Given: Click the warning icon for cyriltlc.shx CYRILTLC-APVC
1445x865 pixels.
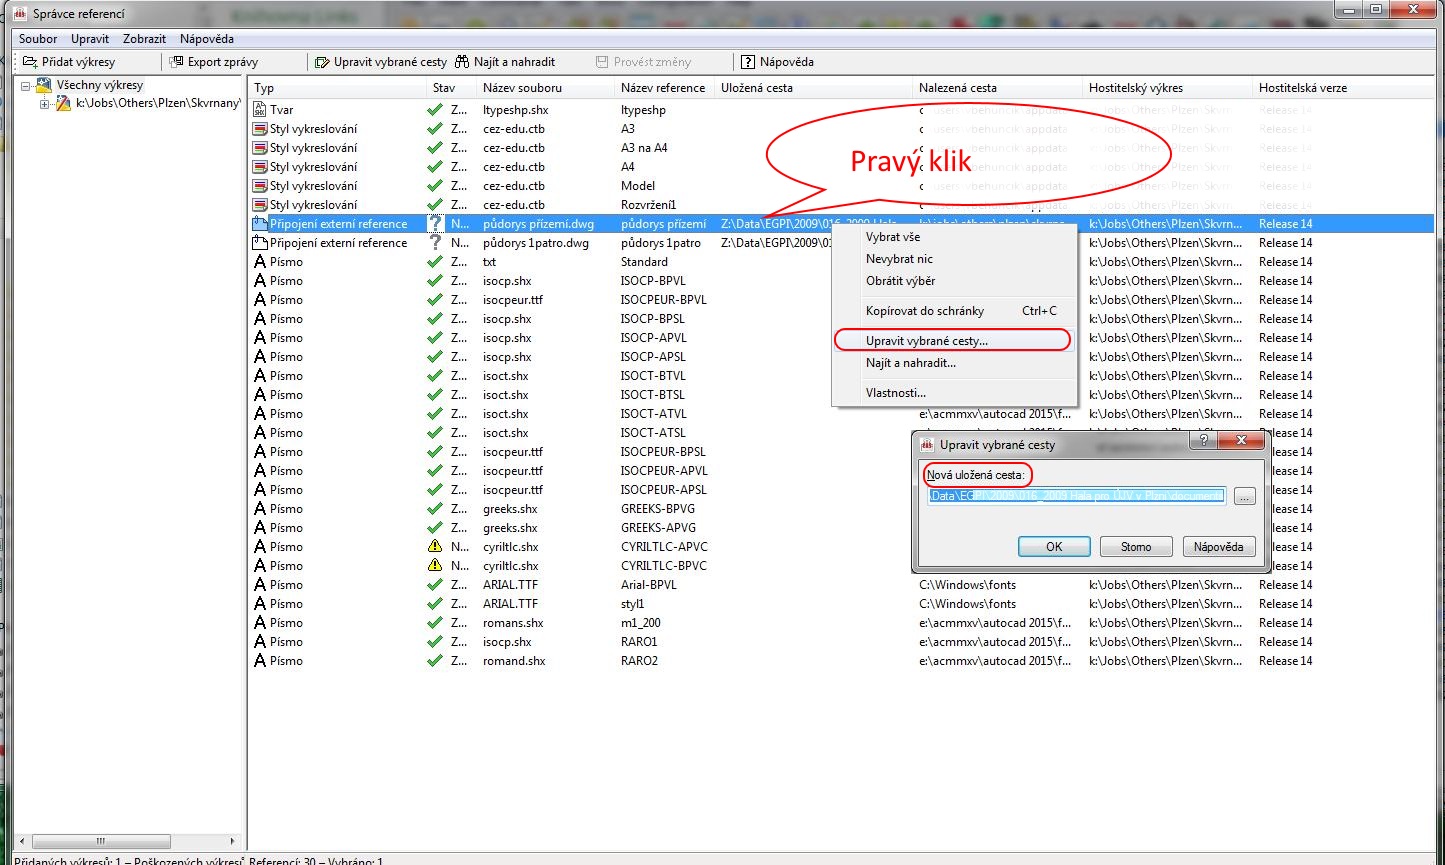Looking at the screenshot, I should [x=435, y=547].
